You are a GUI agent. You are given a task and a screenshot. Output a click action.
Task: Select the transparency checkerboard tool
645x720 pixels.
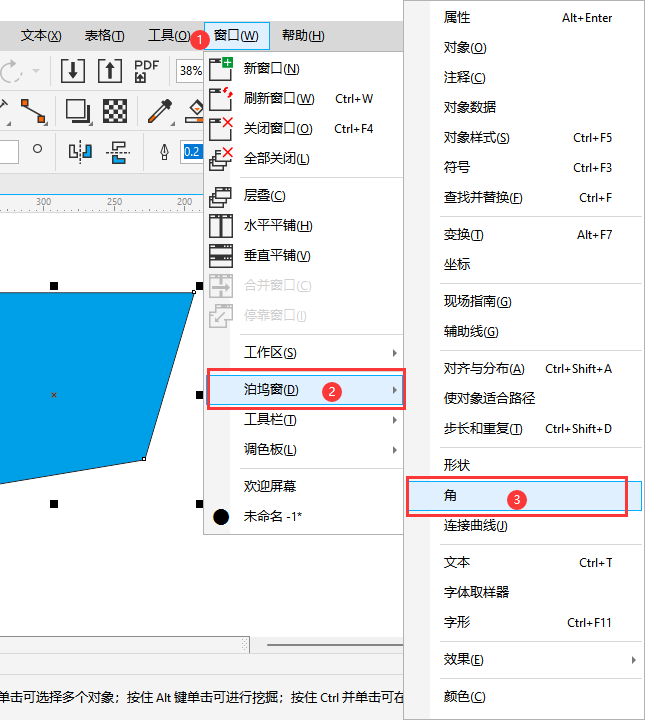click(x=115, y=111)
